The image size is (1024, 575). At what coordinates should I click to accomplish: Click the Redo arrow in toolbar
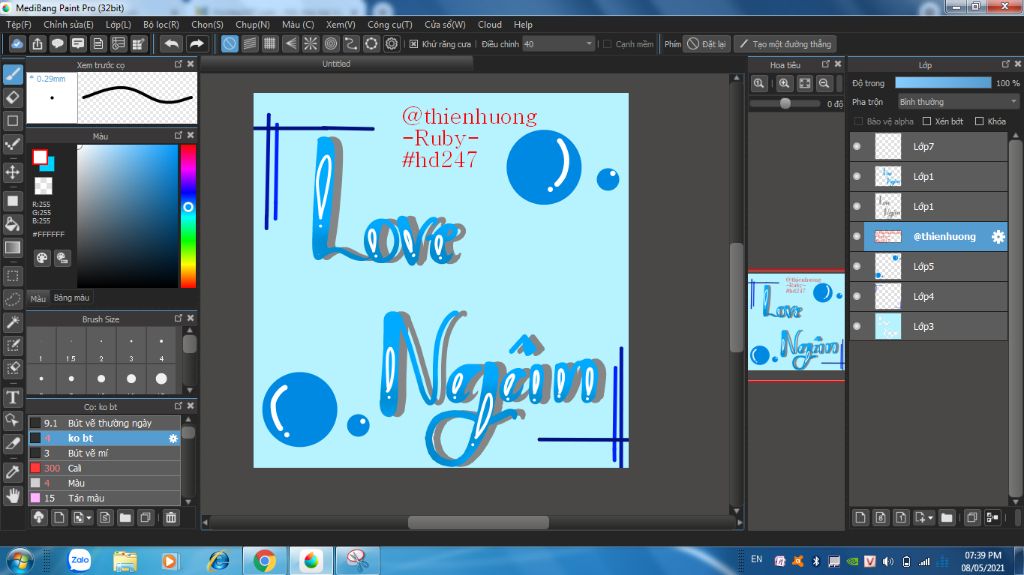pos(196,44)
